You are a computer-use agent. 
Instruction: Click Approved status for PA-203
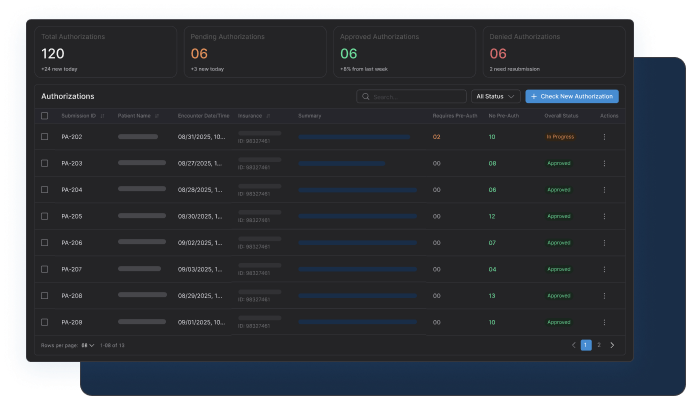click(559, 163)
